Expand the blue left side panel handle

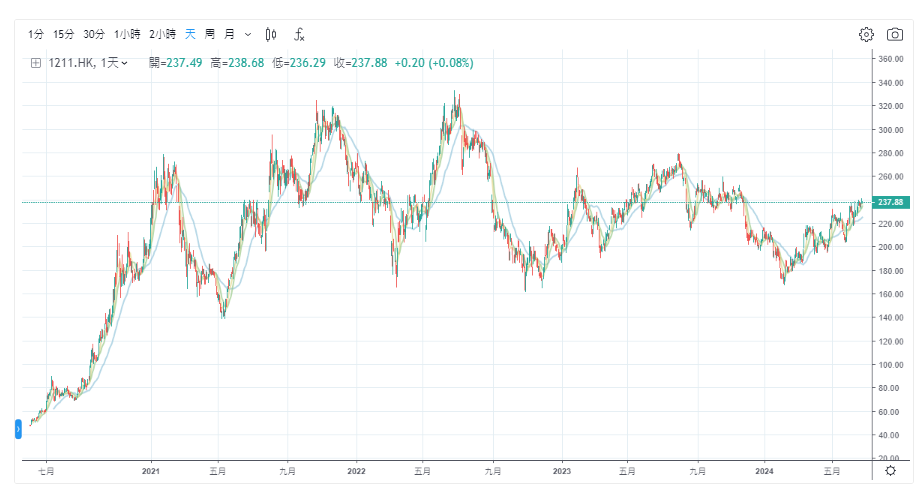18,429
